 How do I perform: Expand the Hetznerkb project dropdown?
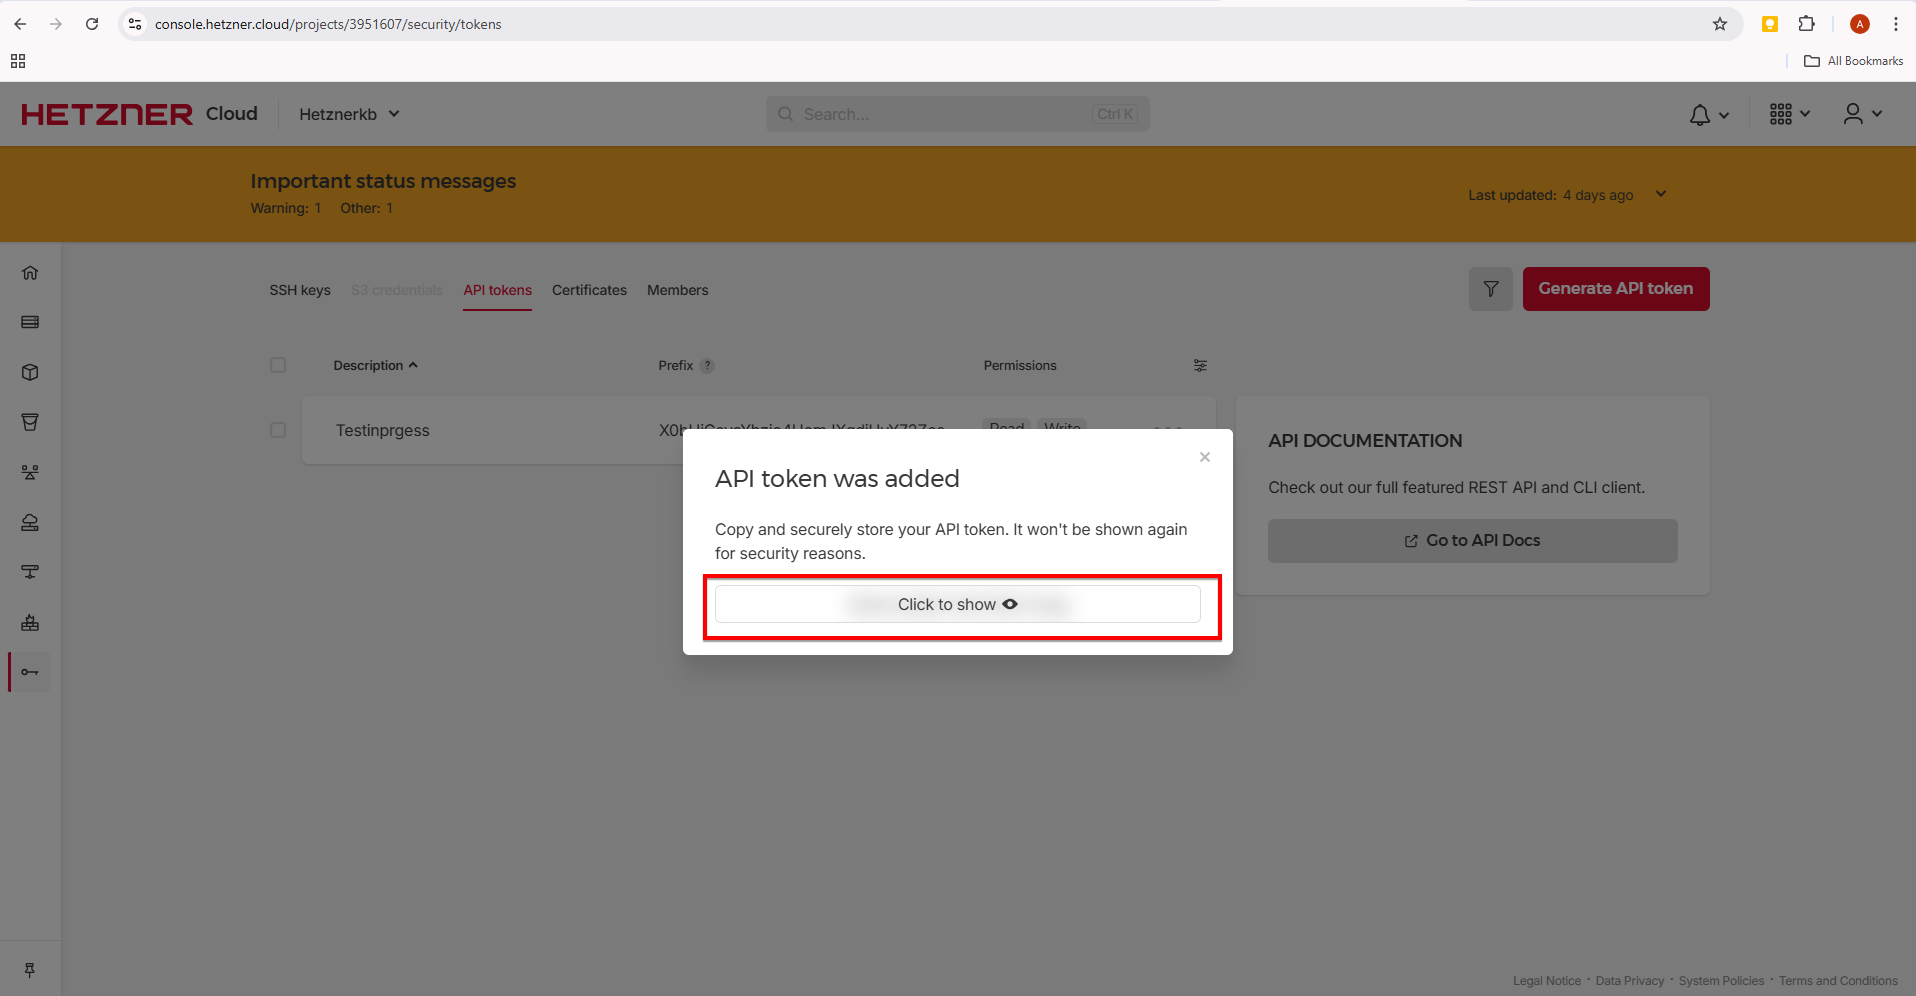pos(349,114)
